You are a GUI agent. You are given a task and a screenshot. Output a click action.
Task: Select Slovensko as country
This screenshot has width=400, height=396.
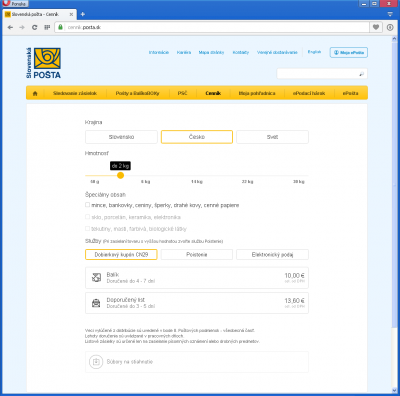[x=121, y=137]
